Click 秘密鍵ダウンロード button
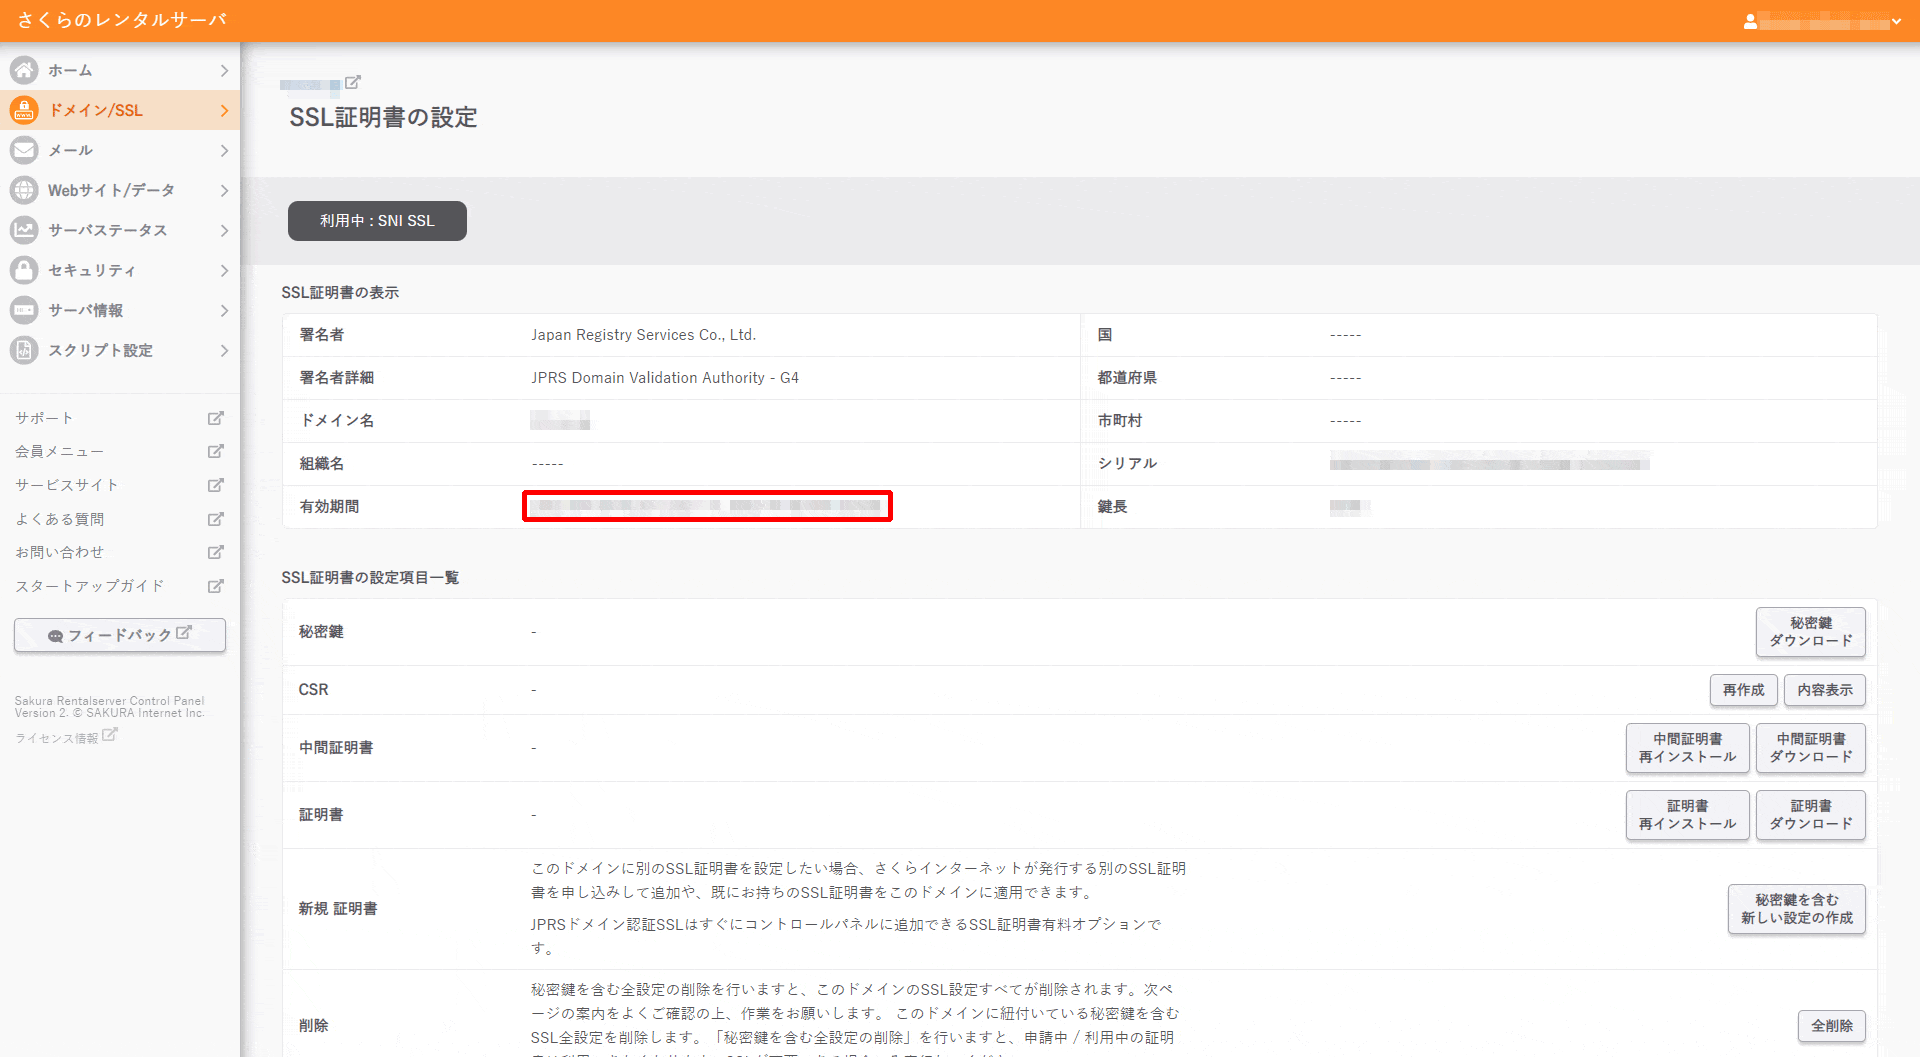Viewport: 1920px width, 1057px height. [x=1810, y=632]
